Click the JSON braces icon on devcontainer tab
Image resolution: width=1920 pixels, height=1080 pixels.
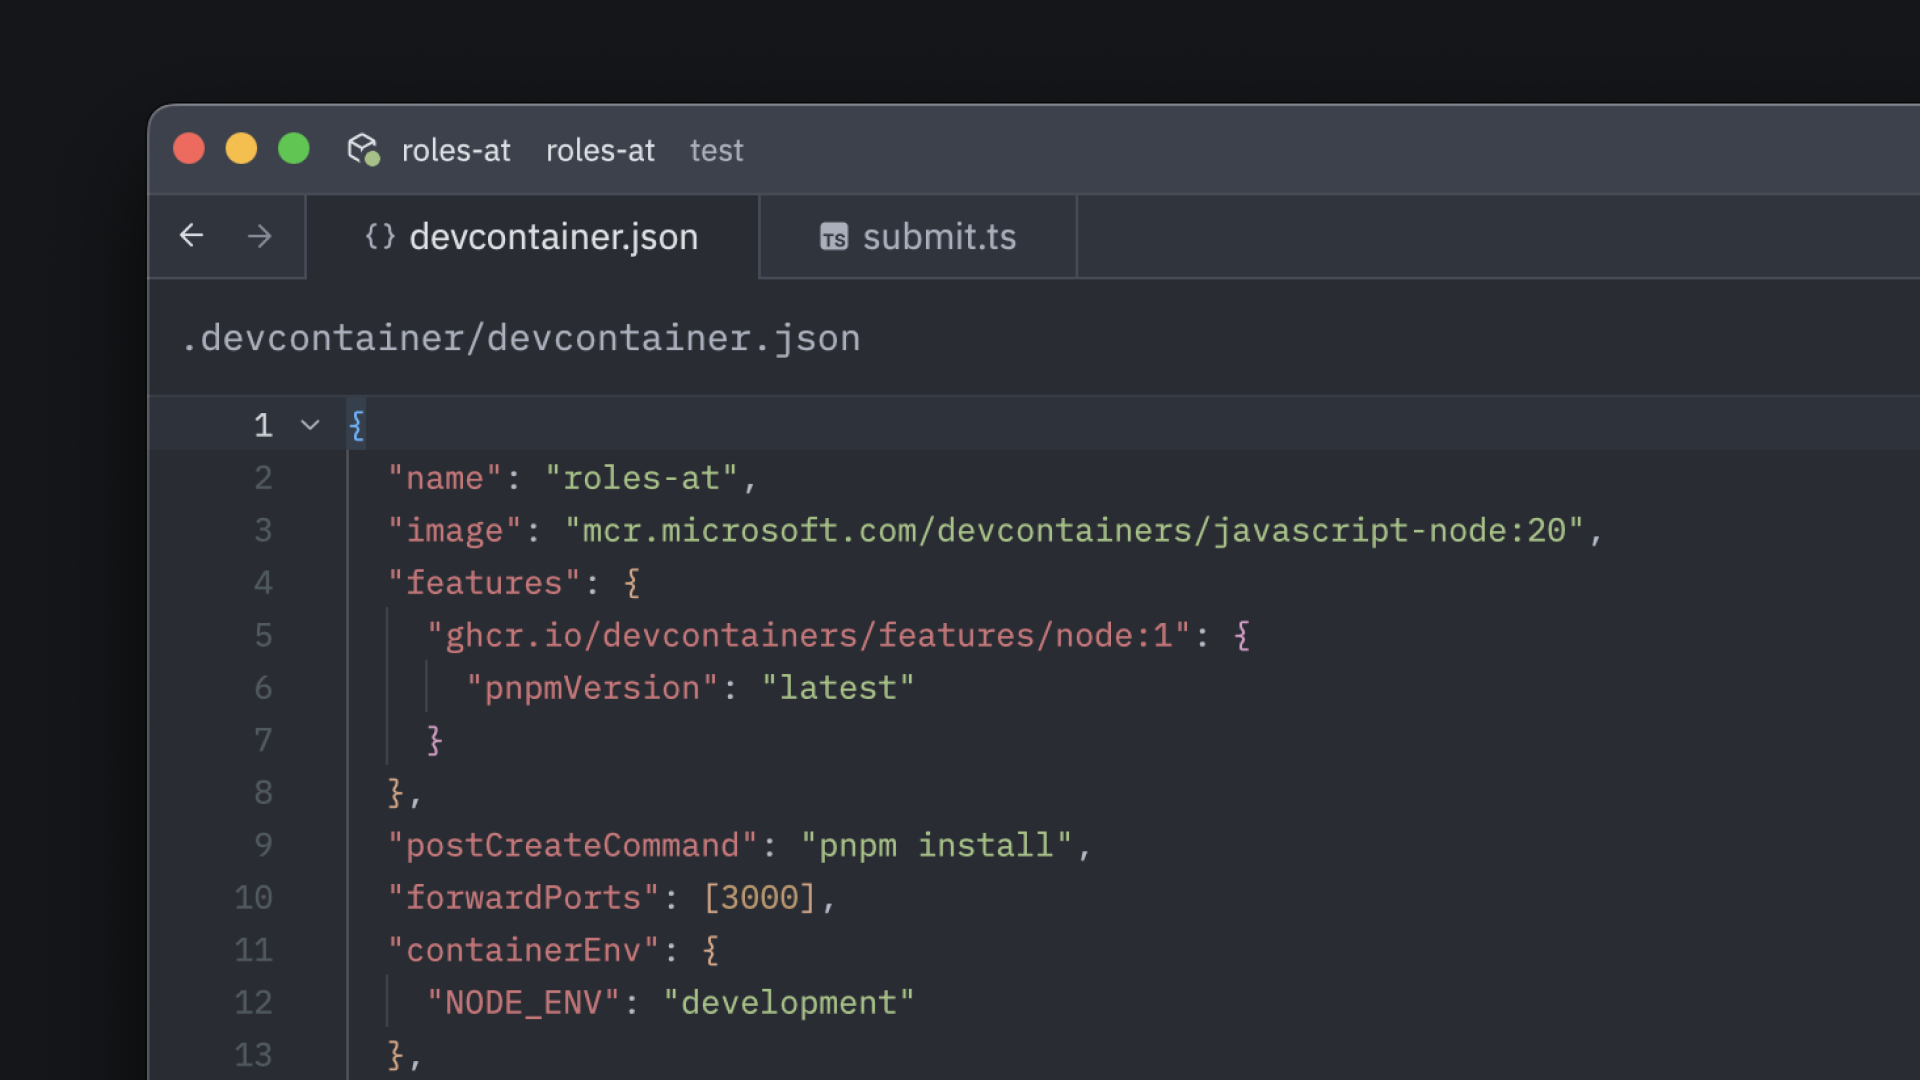tap(380, 237)
